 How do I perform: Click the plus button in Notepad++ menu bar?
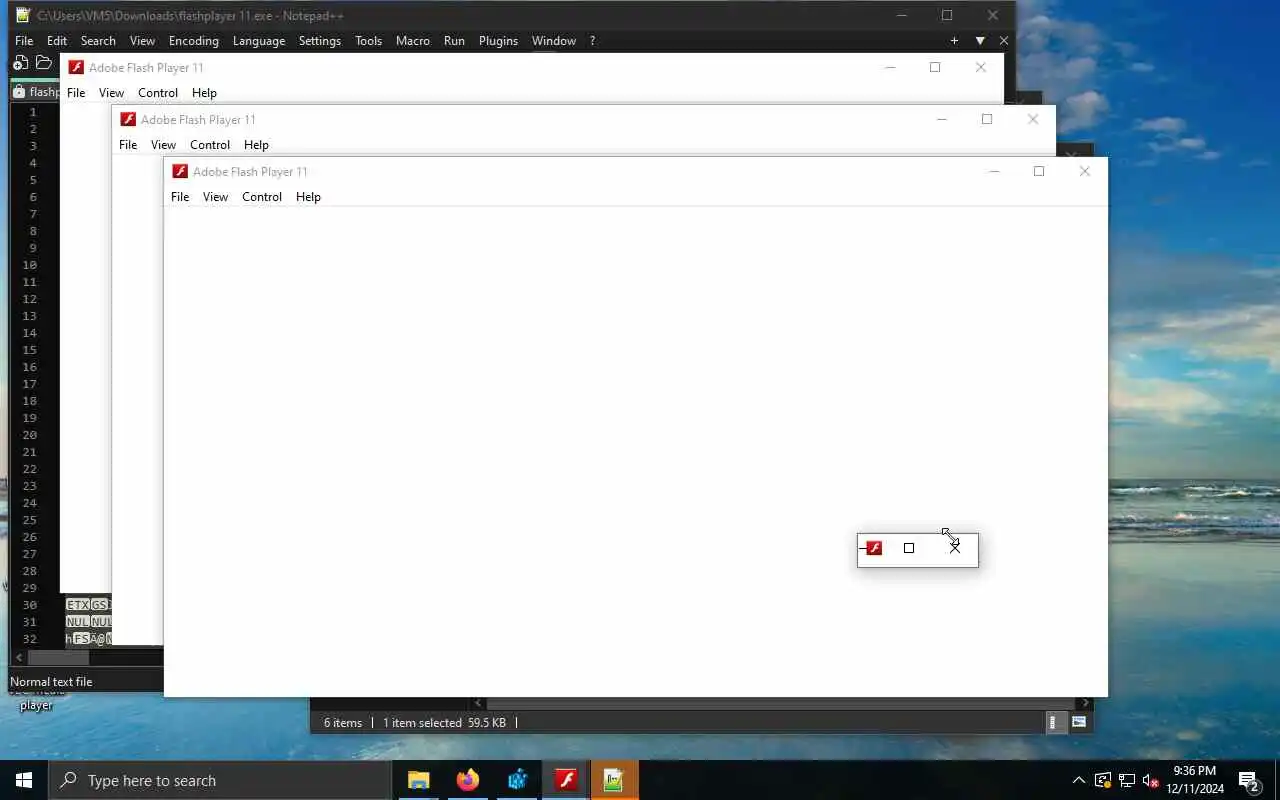point(954,41)
